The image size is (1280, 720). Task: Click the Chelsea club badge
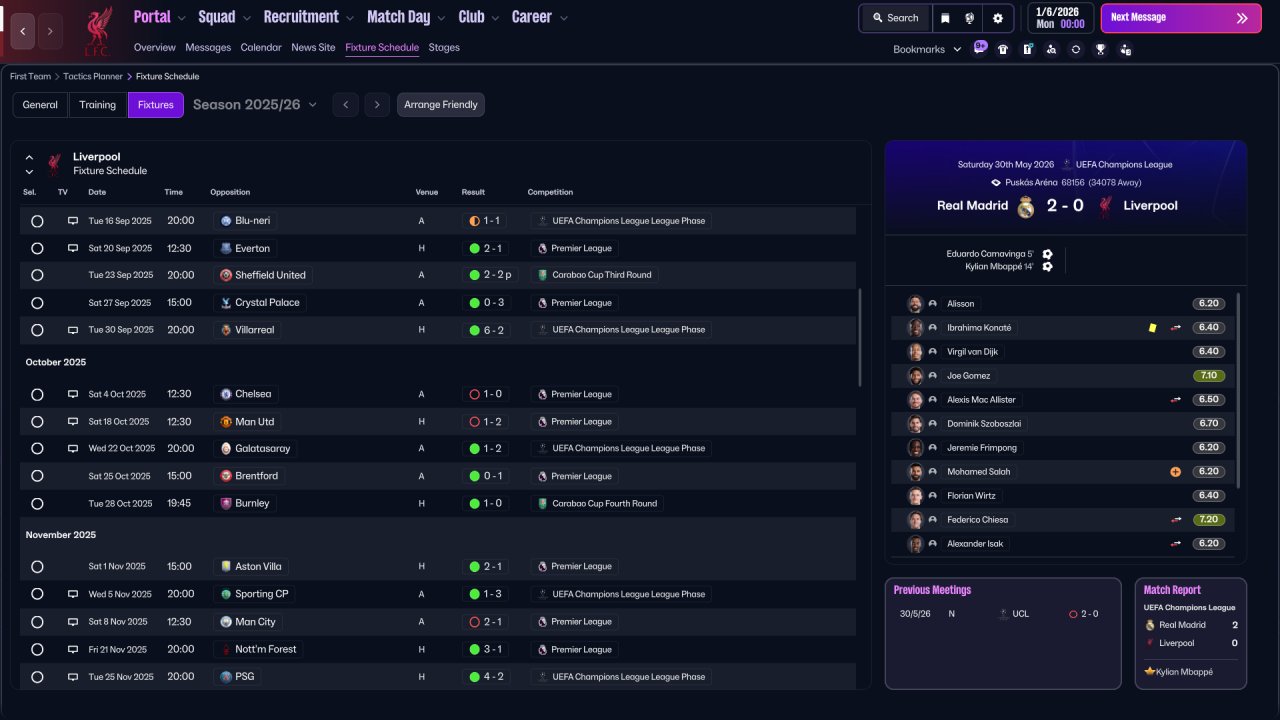[x=226, y=394]
